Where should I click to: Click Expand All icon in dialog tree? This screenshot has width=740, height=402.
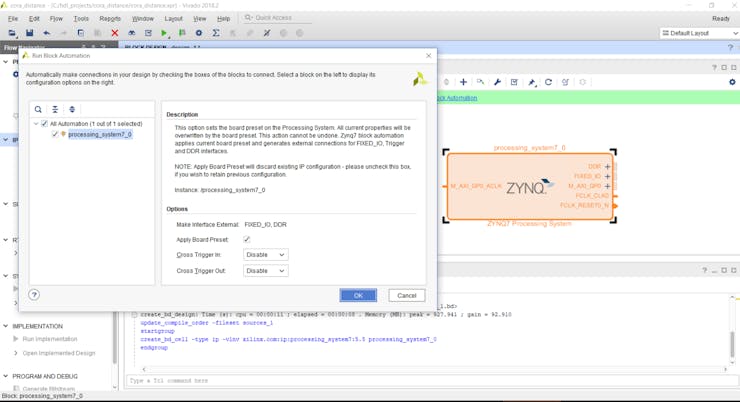click(72, 109)
